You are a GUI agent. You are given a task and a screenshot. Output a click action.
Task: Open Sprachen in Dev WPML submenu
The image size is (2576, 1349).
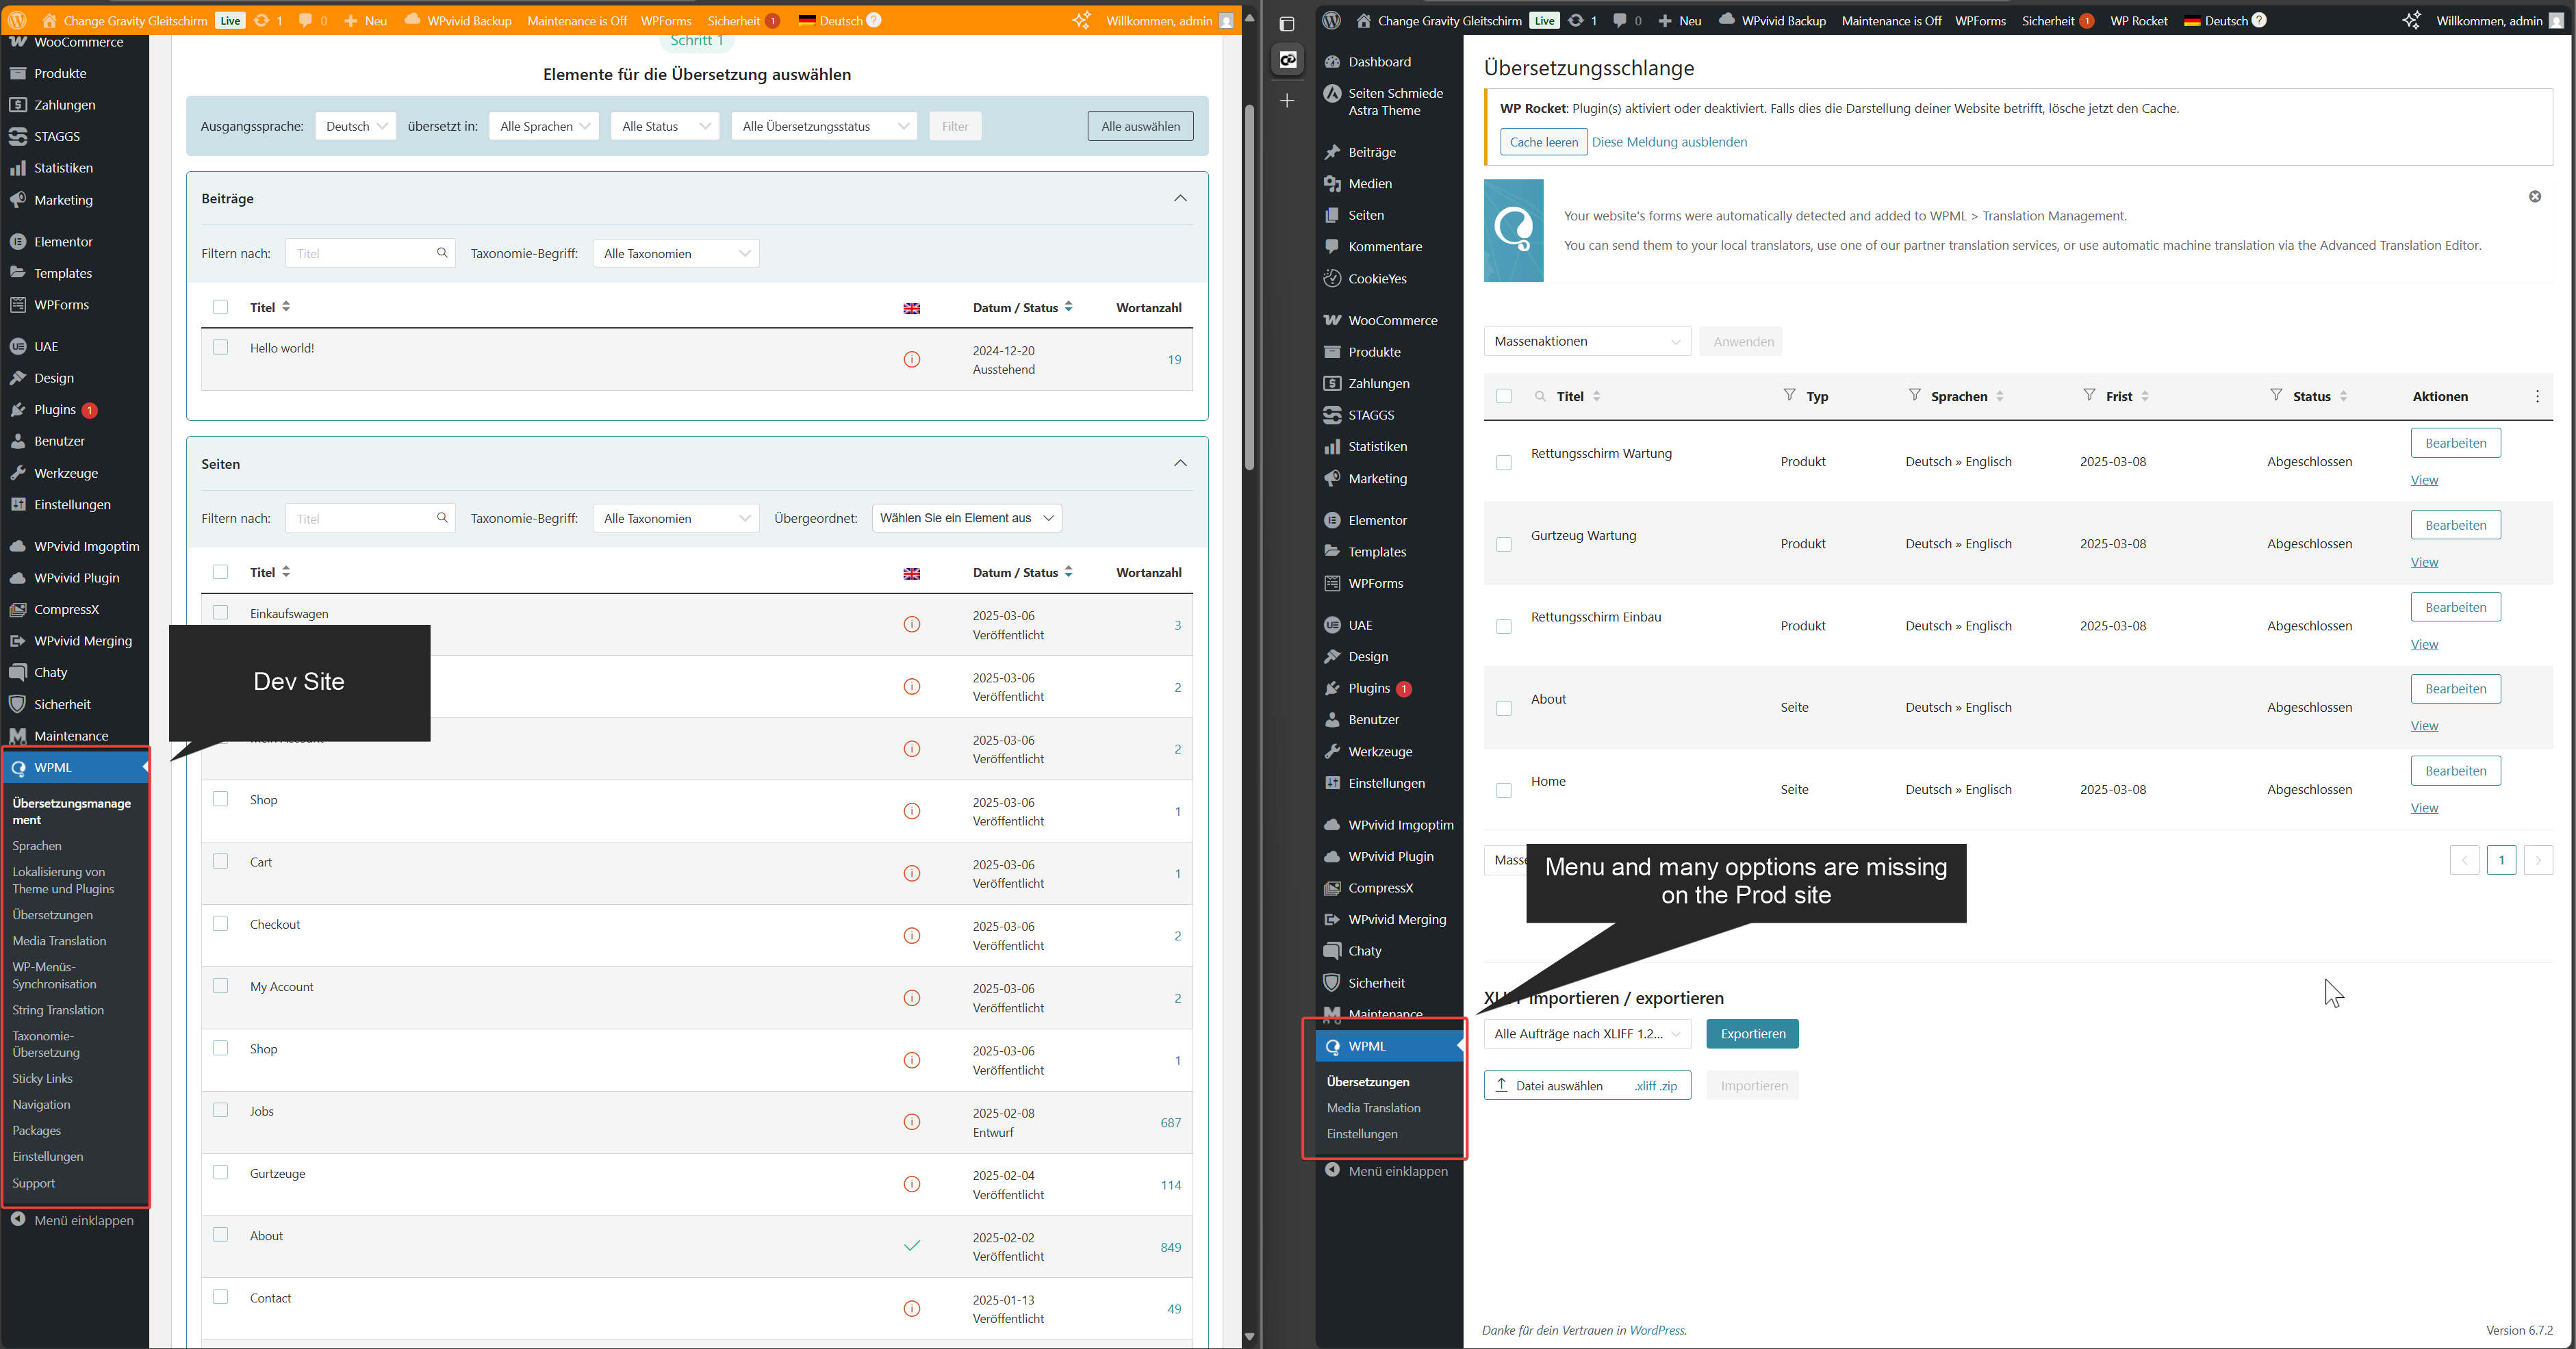click(x=37, y=846)
